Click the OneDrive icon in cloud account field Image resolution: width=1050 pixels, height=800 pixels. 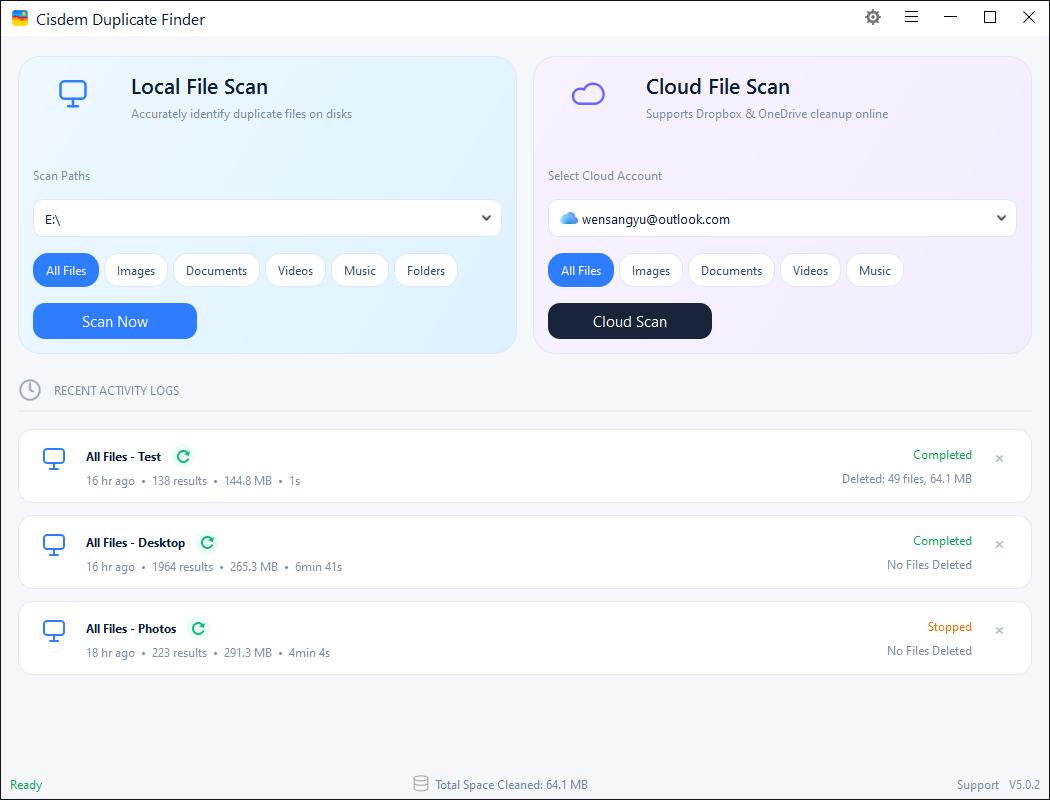tap(569, 218)
